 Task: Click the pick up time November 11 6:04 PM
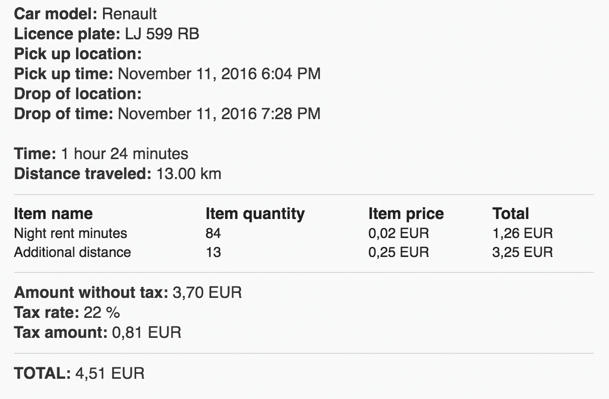click(219, 74)
